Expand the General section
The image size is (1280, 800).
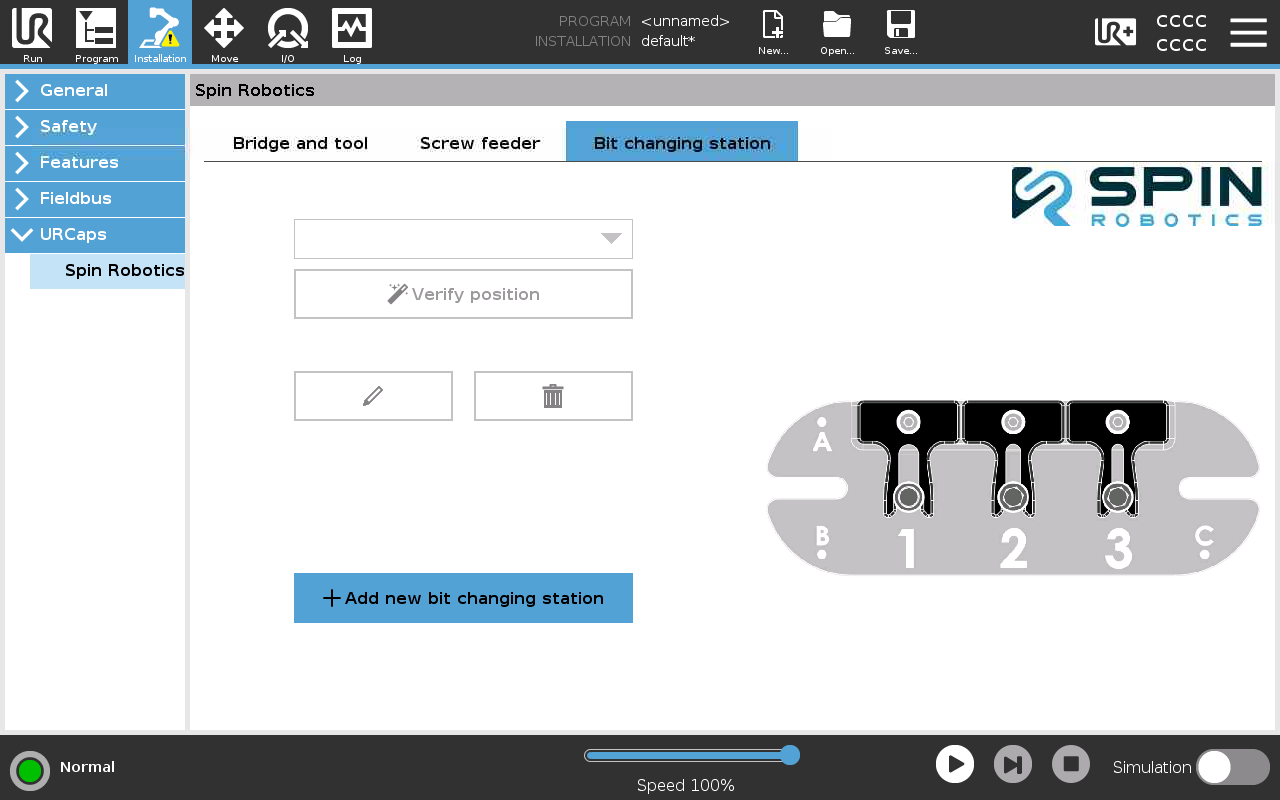coord(95,91)
